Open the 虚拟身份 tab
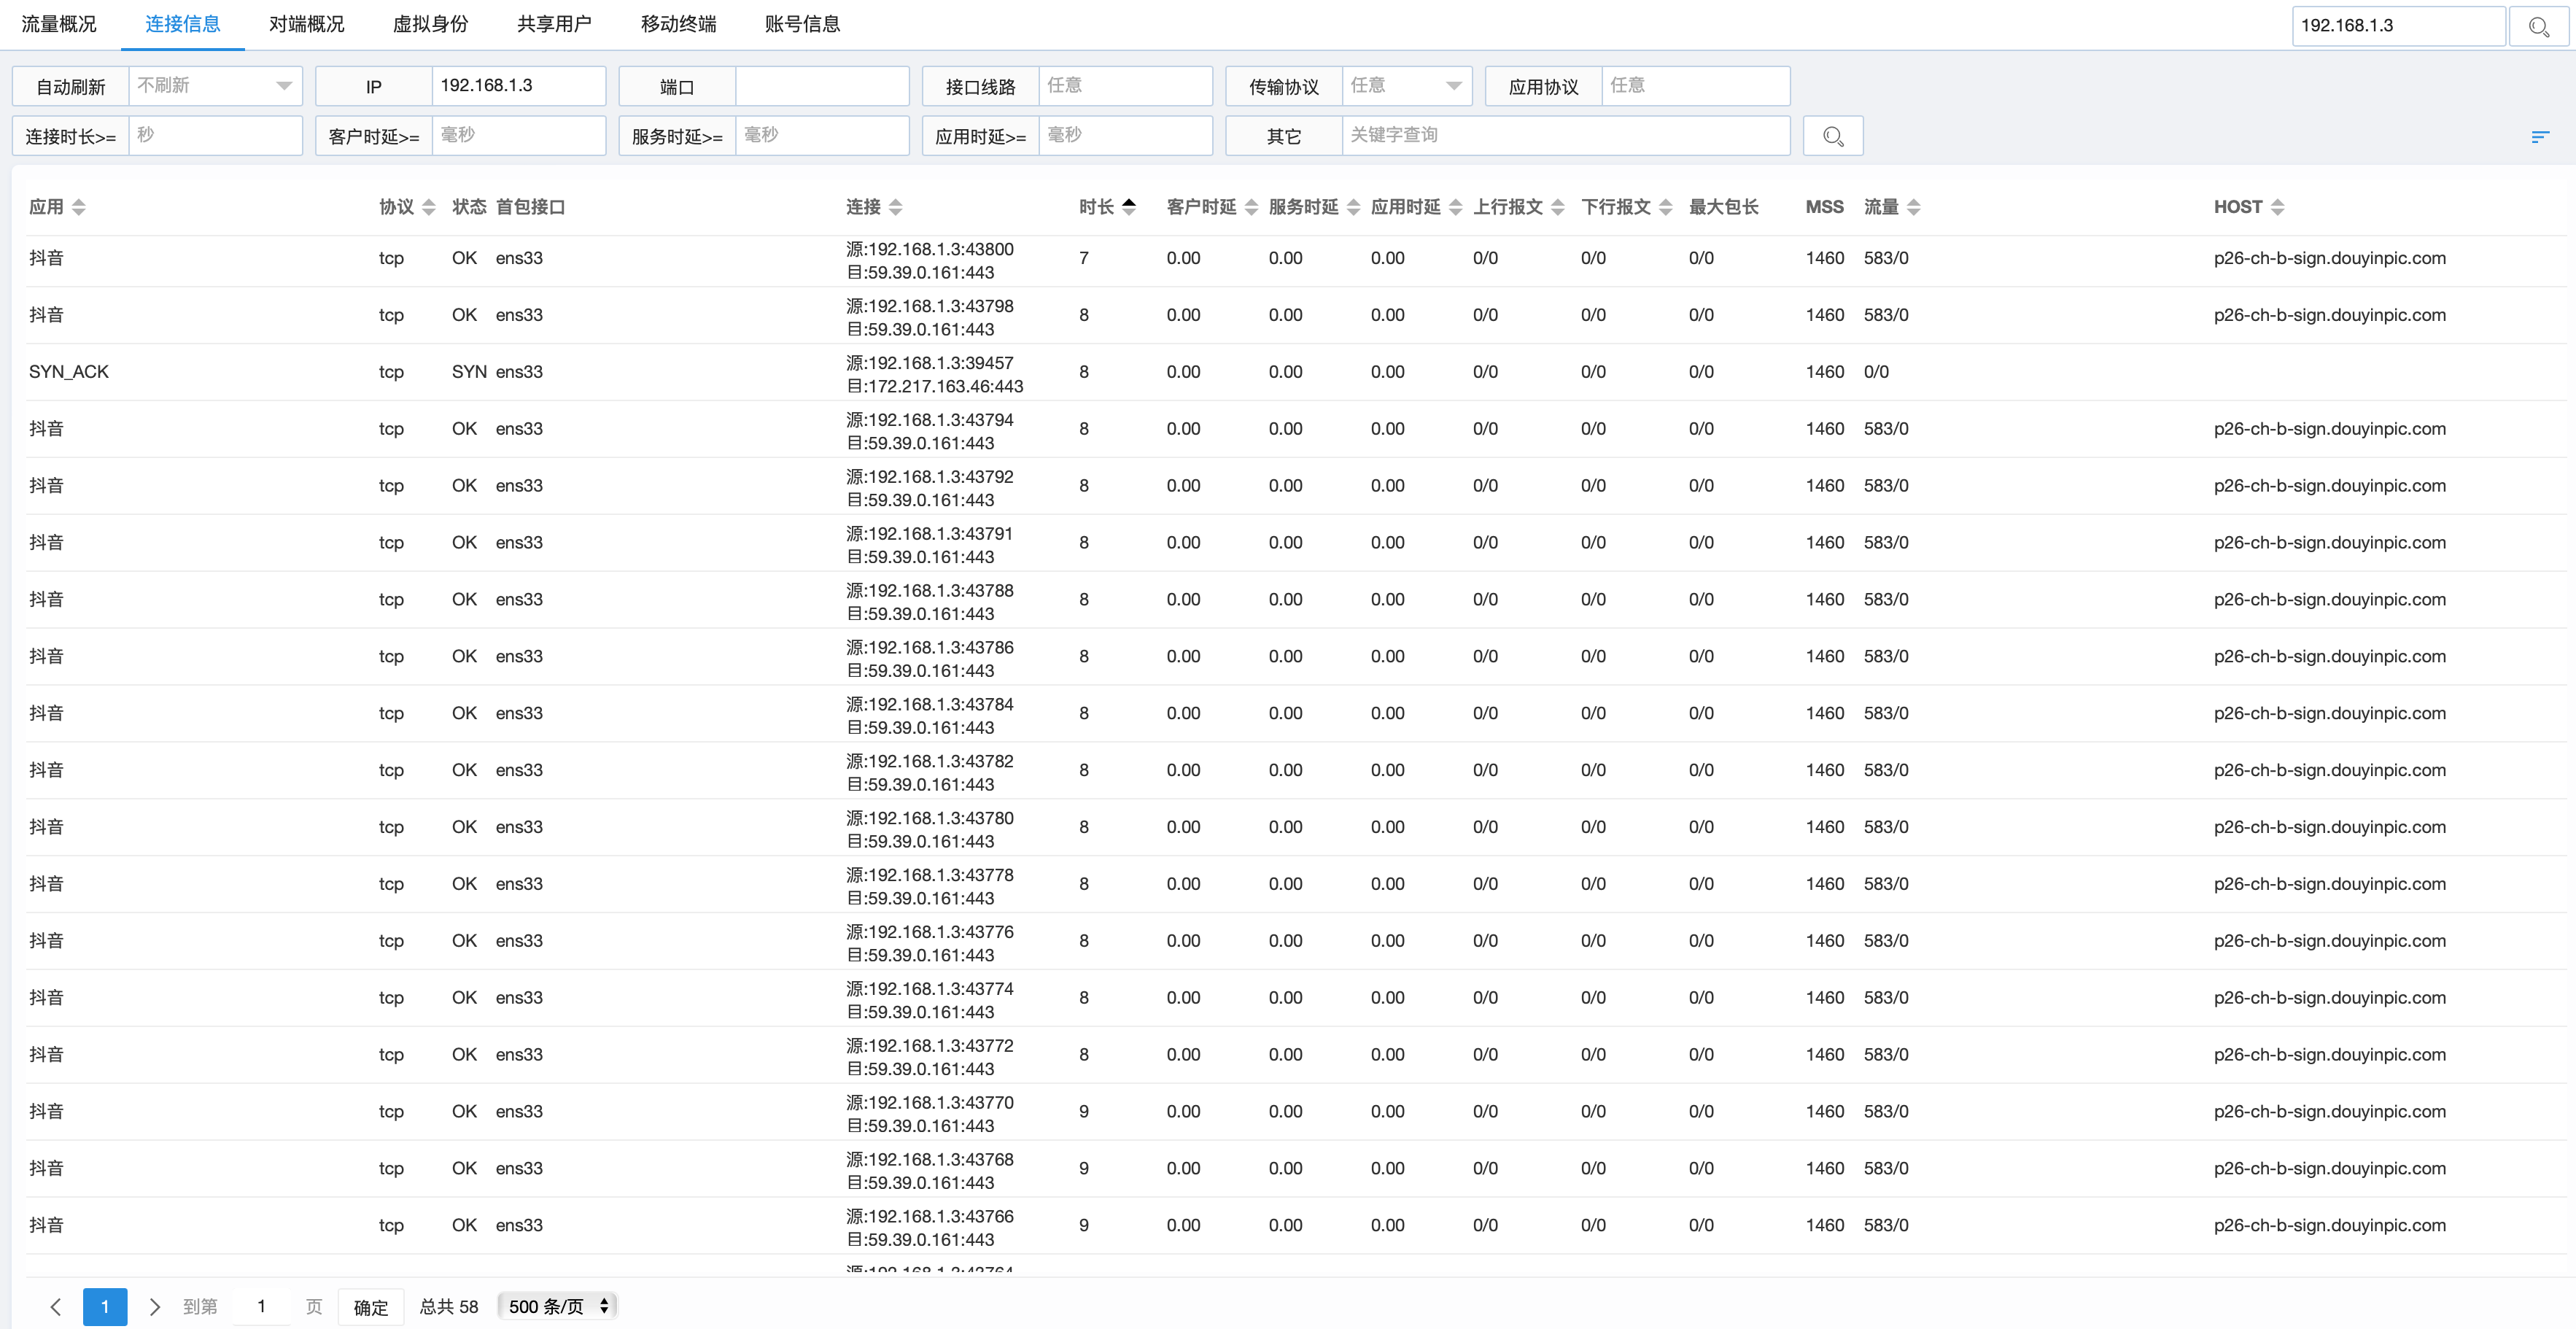 [x=430, y=24]
